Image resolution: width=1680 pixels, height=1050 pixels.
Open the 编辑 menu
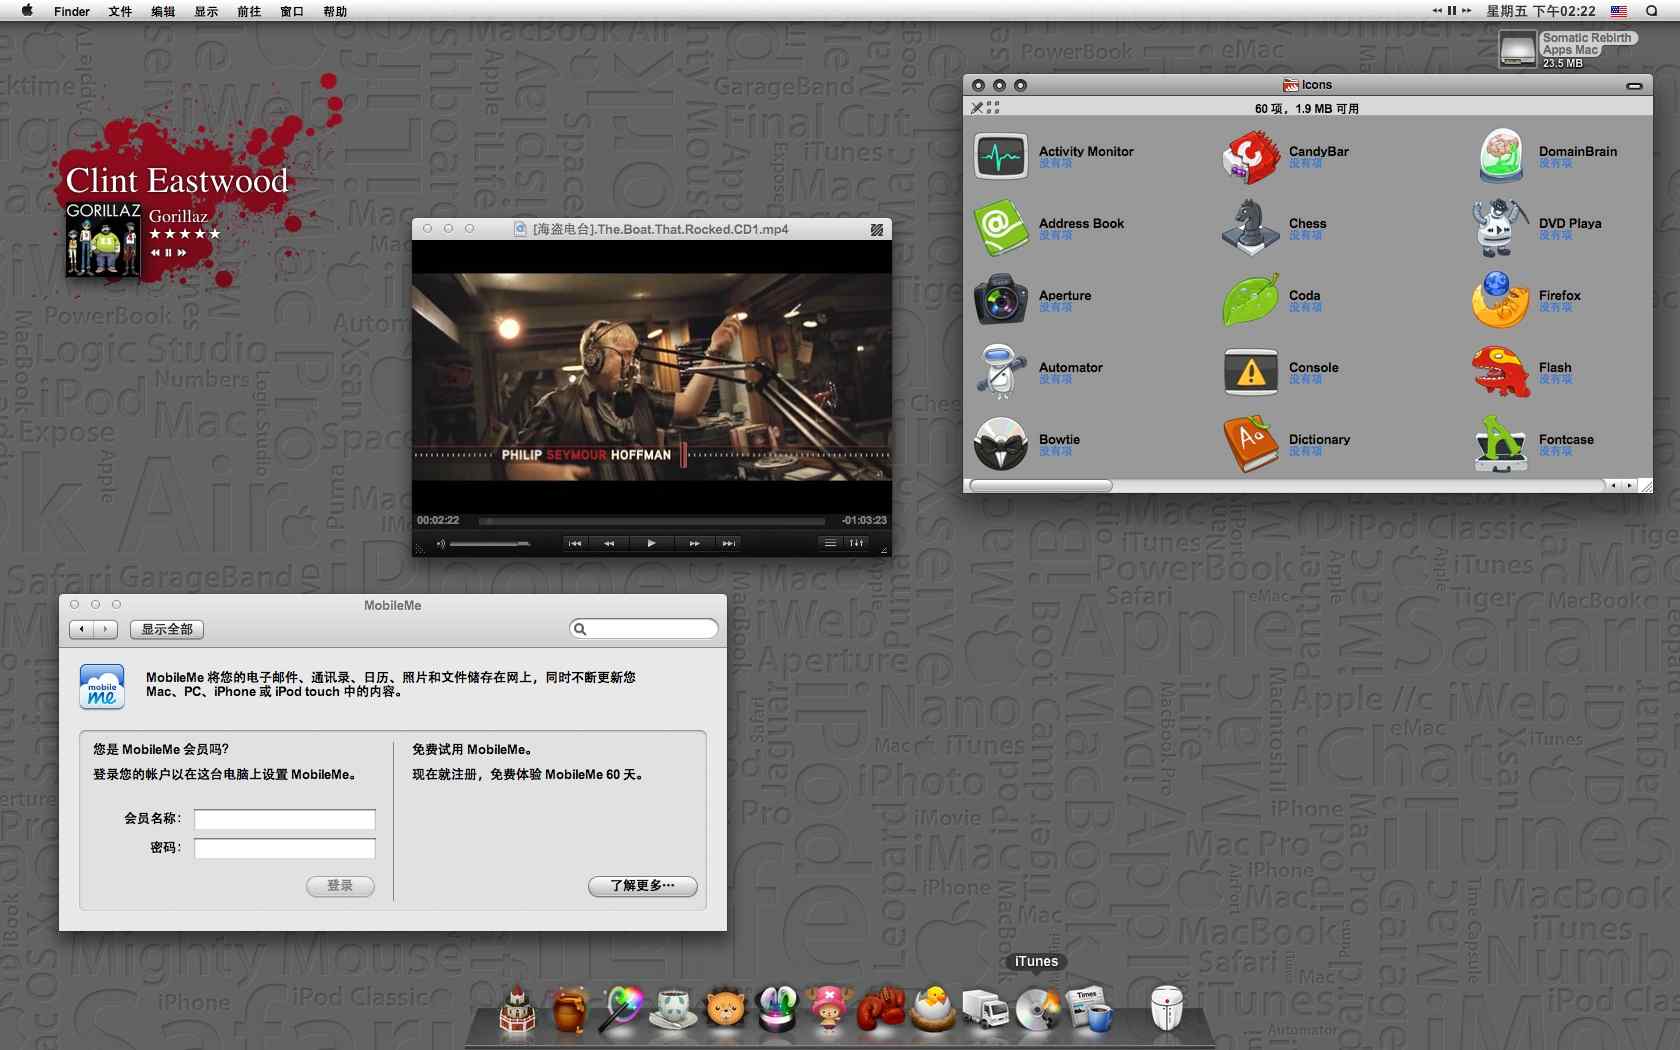[163, 11]
